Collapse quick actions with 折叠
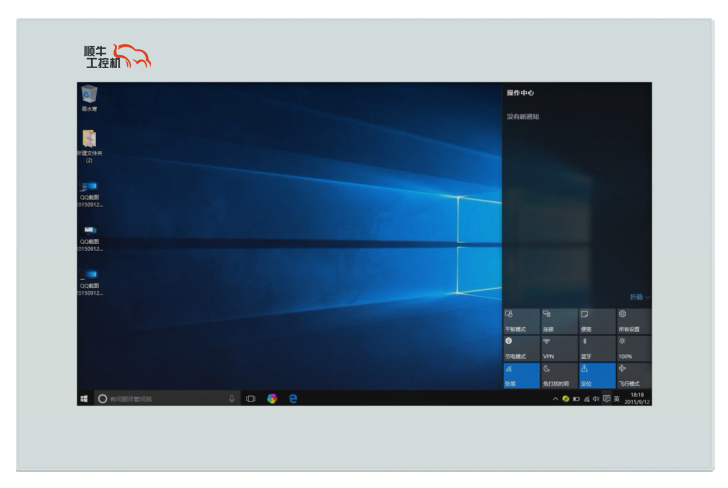The width and height of the screenshot is (728, 488). (640, 297)
